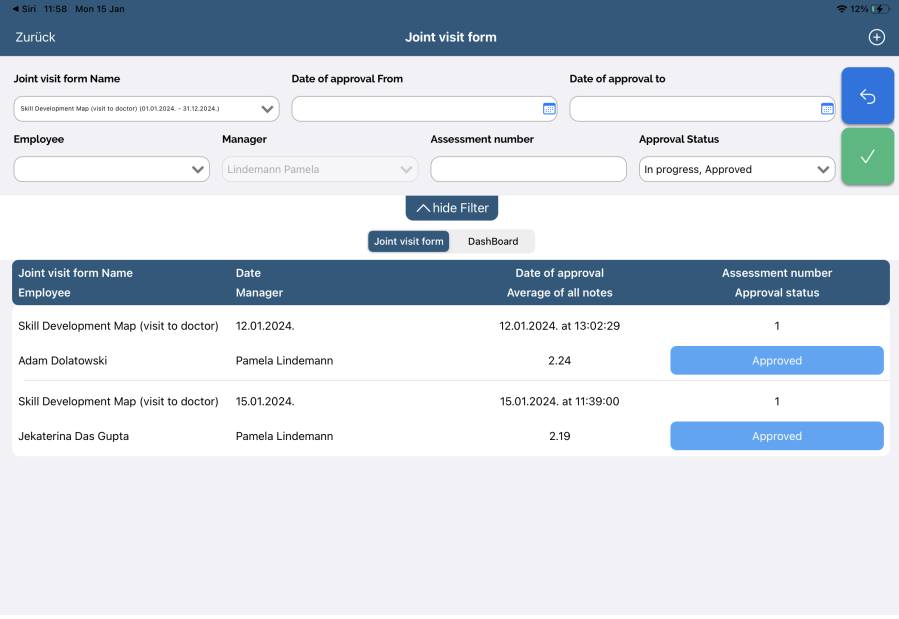Collapse filters with hide Filter button
This screenshot has height=619, width=899.
coord(452,208)
